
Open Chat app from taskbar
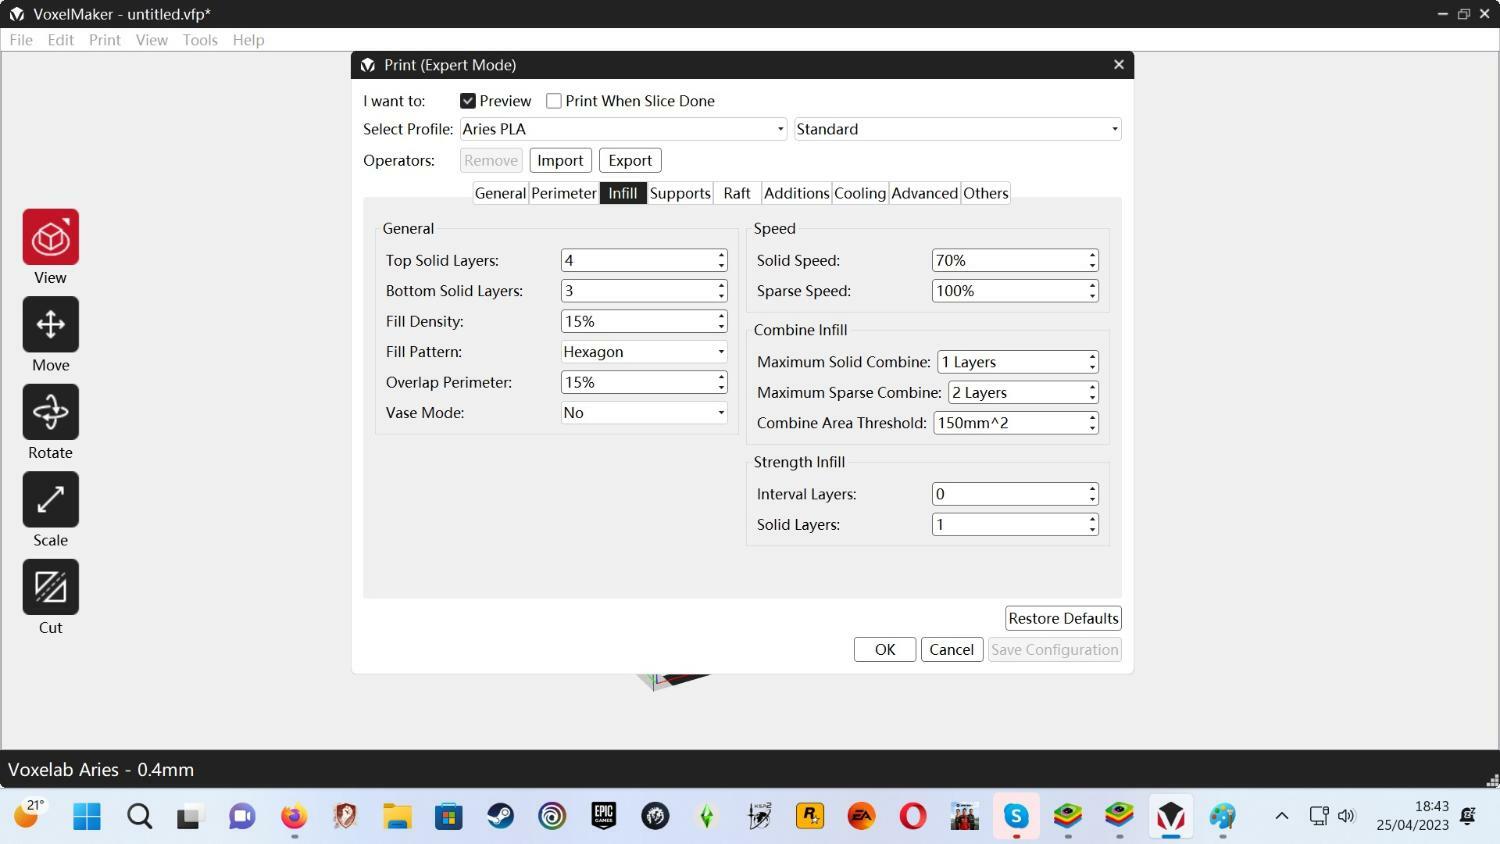[x=242, y=817]
